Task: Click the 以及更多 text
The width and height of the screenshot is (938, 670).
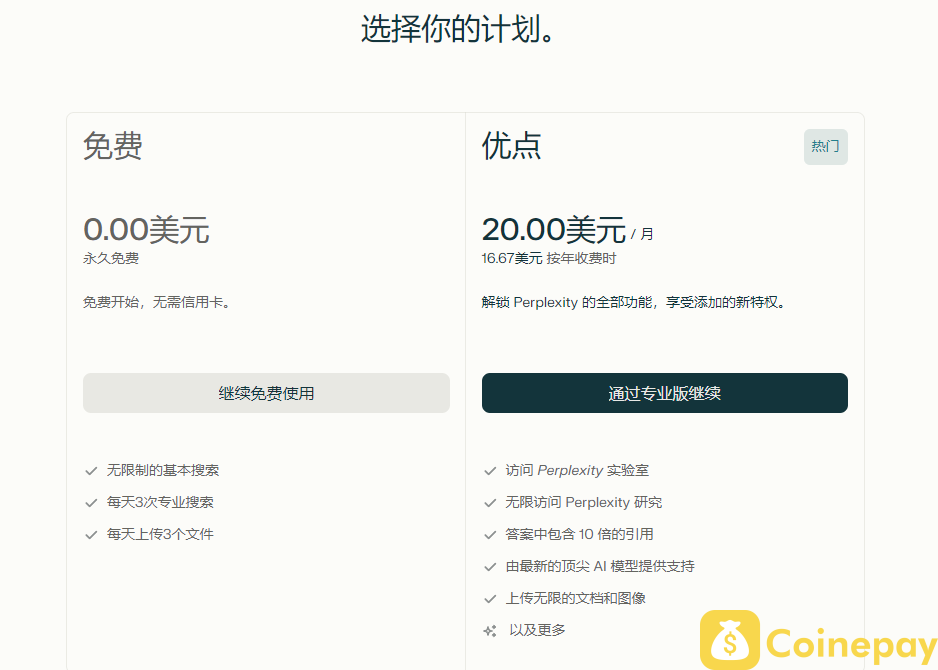Action: click(537, 630)
